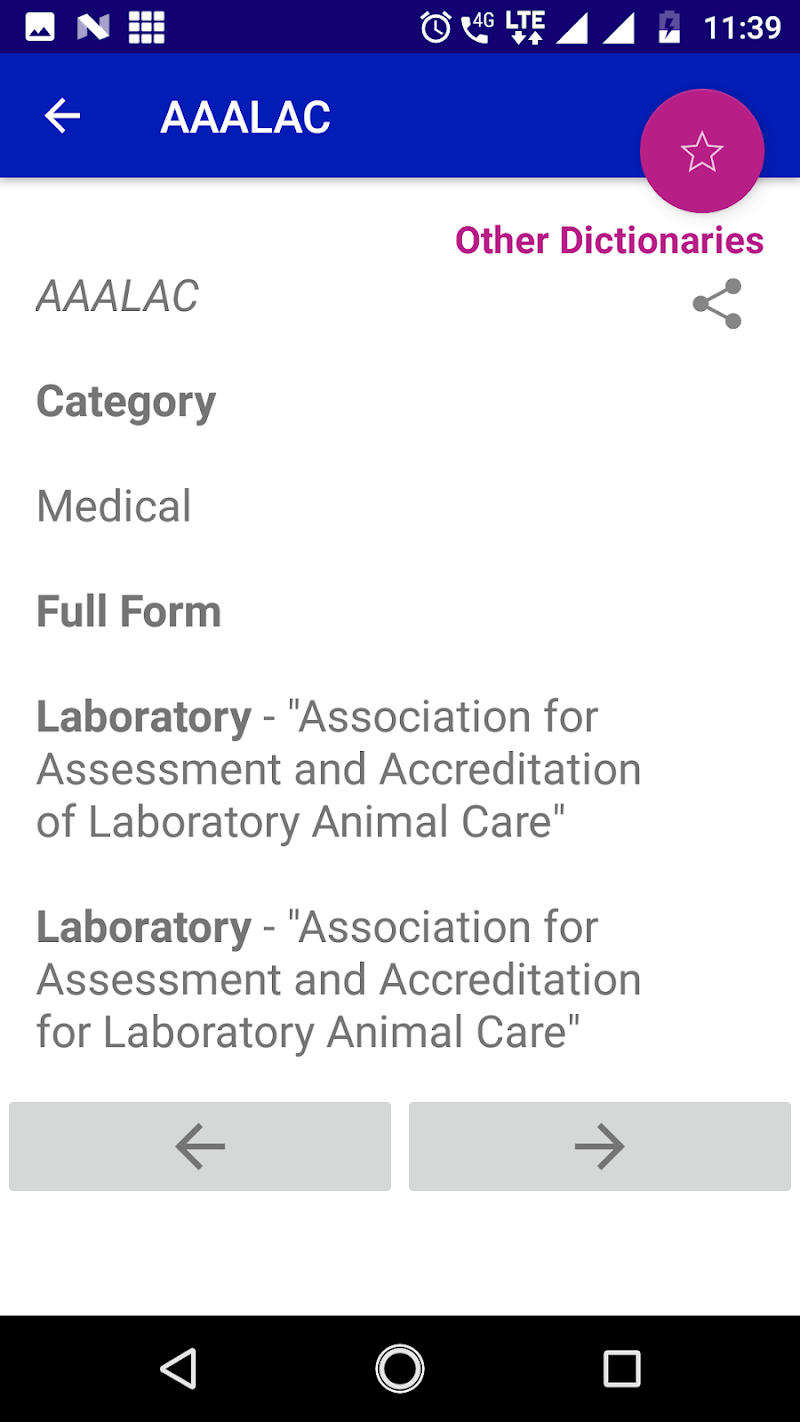This screenshot has height=1422, width=800.
Task: Go to the previous abbreviation entry
Action: click(200, 1146)
